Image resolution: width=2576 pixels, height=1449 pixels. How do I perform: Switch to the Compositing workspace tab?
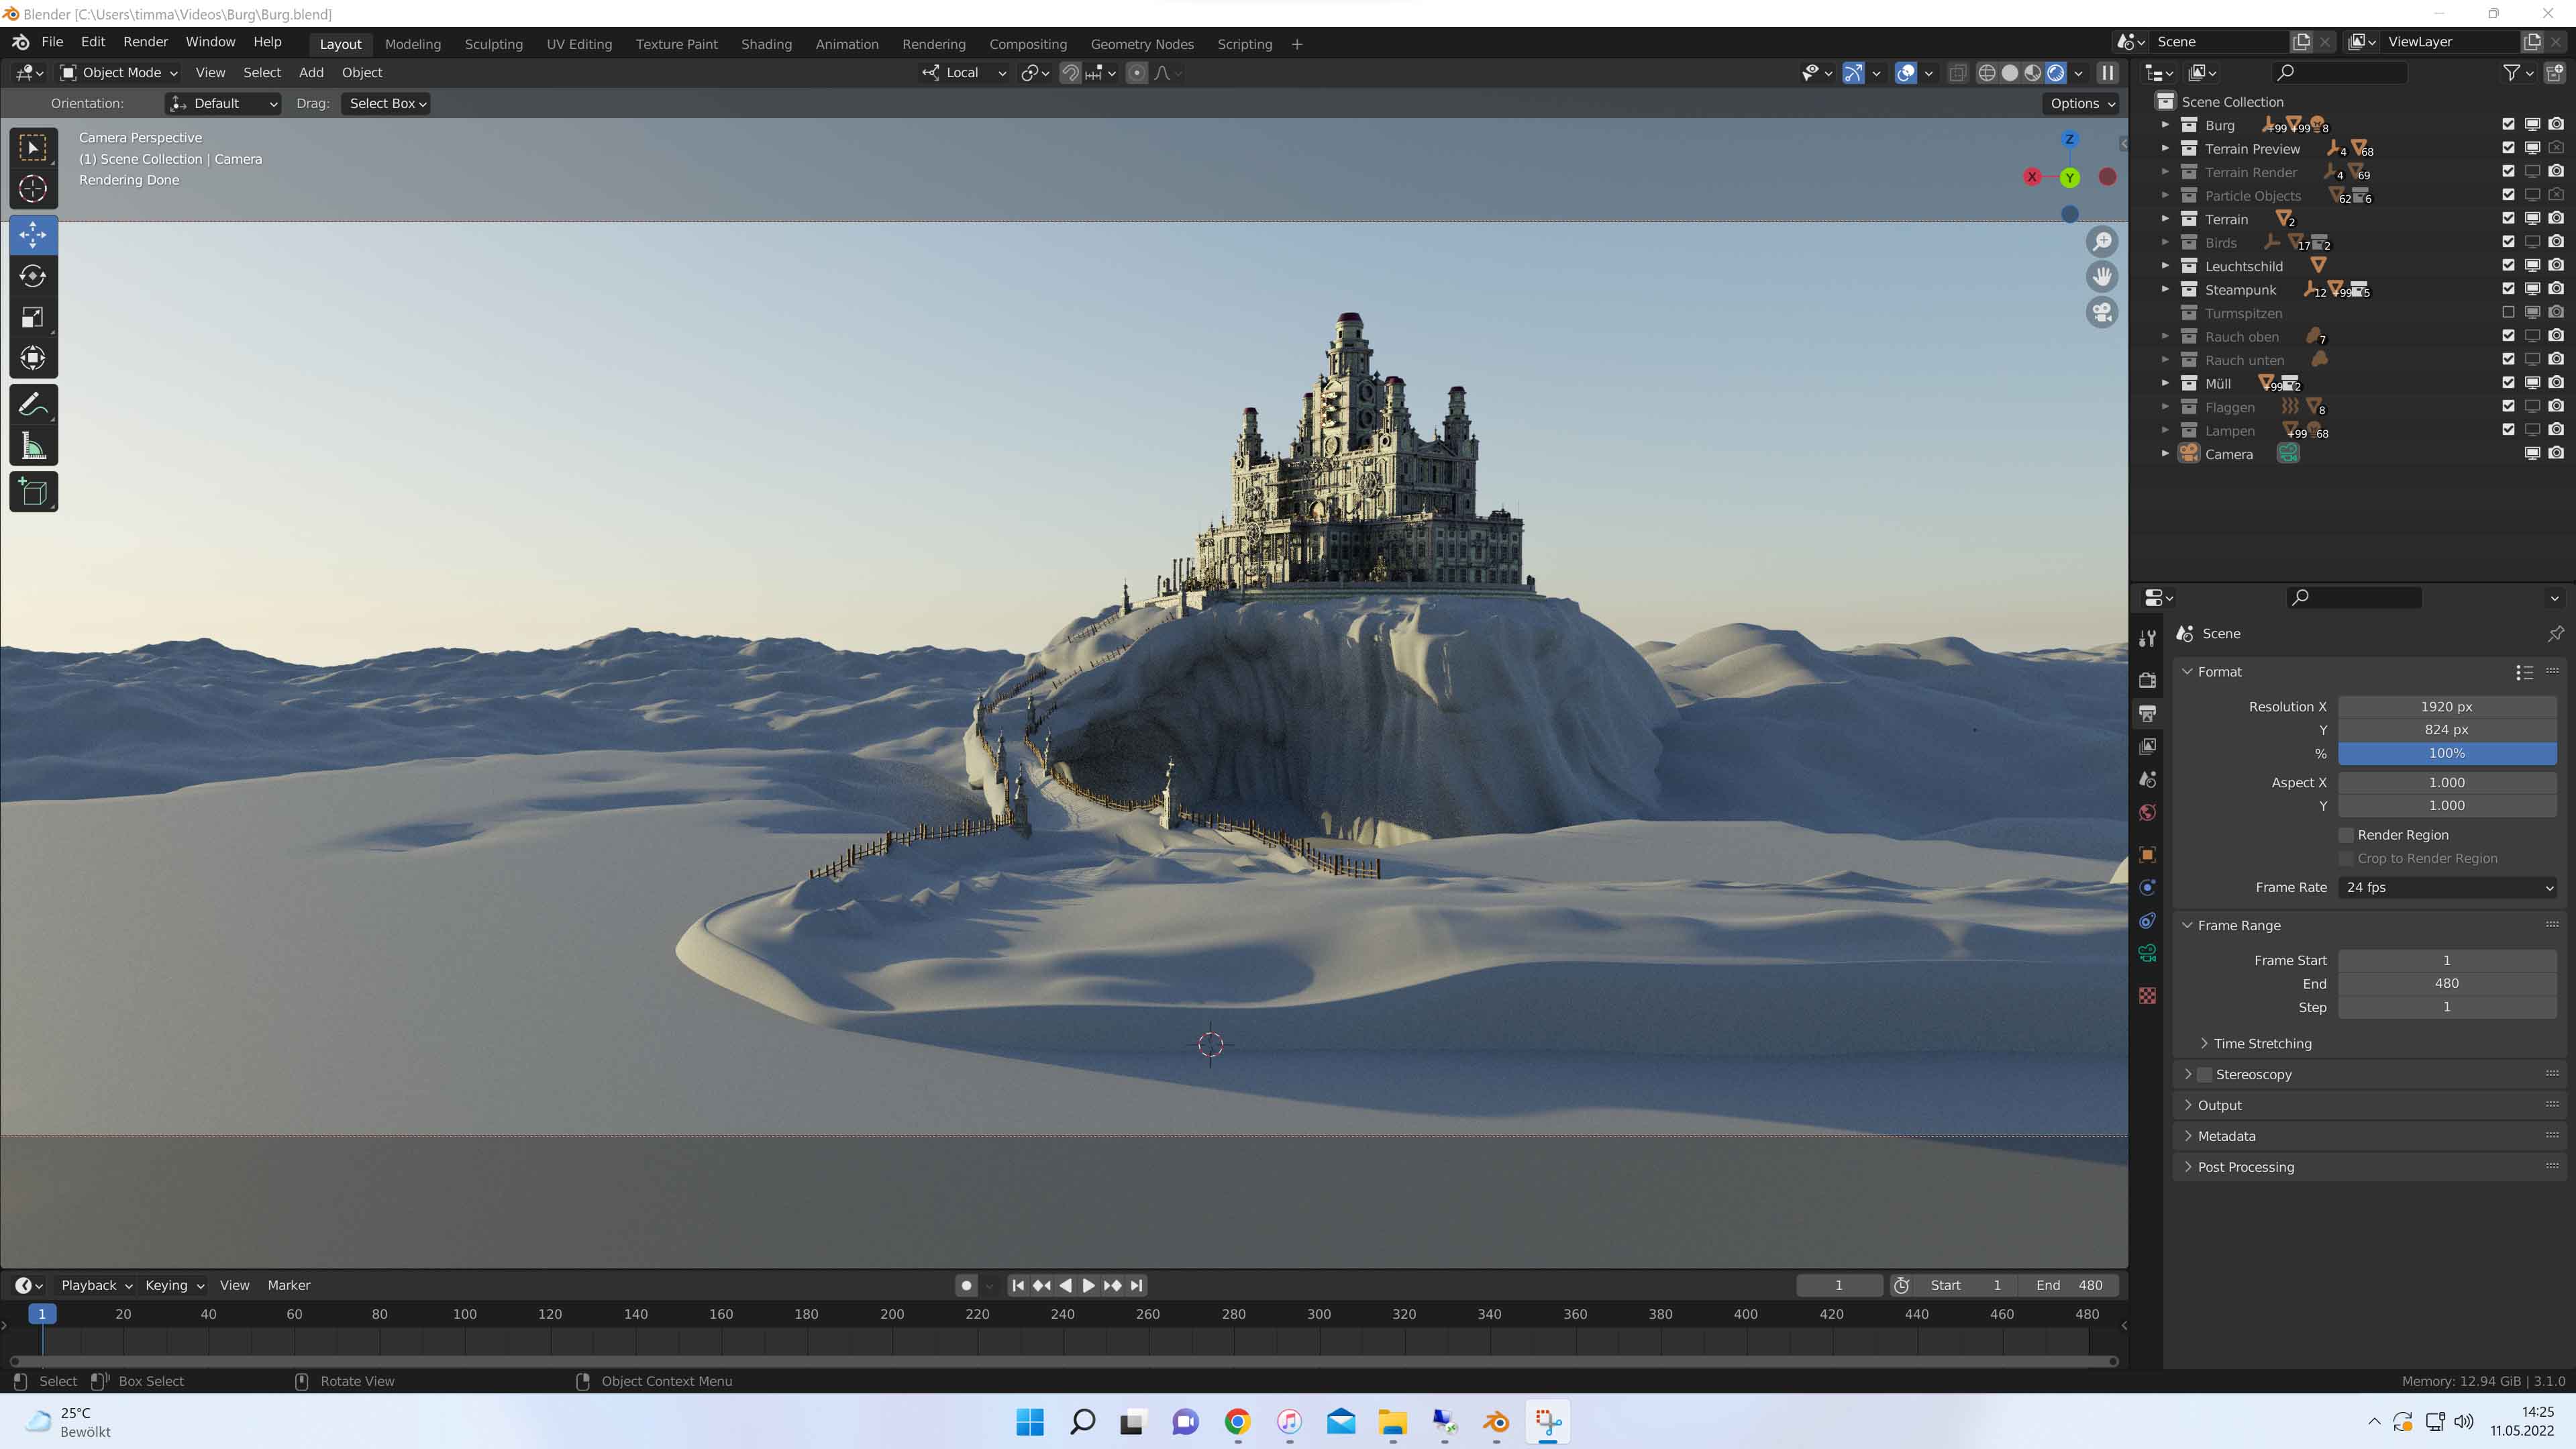pos(1028,44)
